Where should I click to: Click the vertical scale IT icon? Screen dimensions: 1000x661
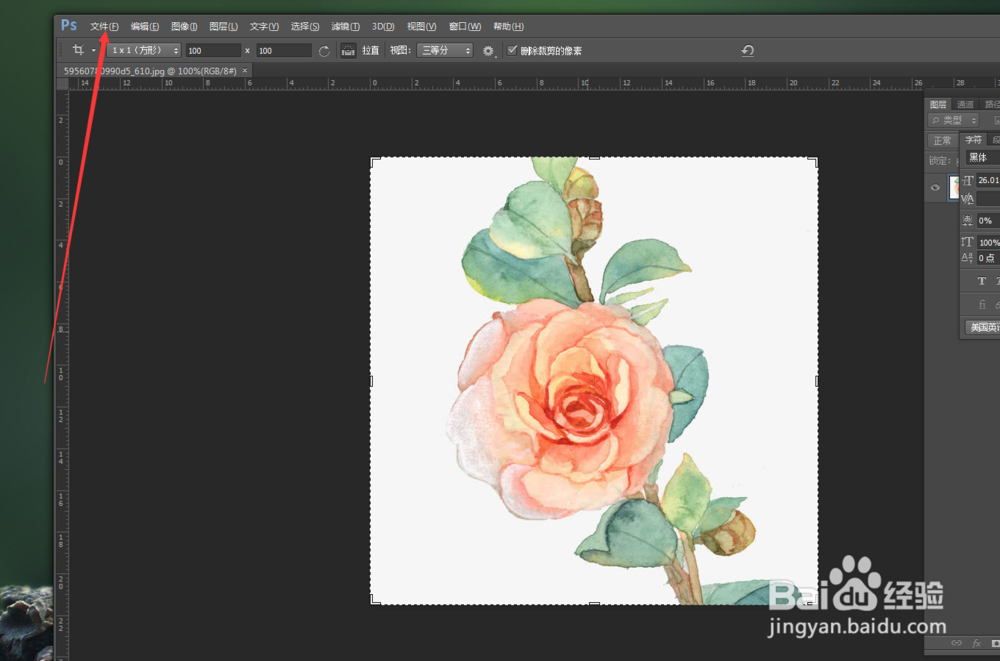967,242
